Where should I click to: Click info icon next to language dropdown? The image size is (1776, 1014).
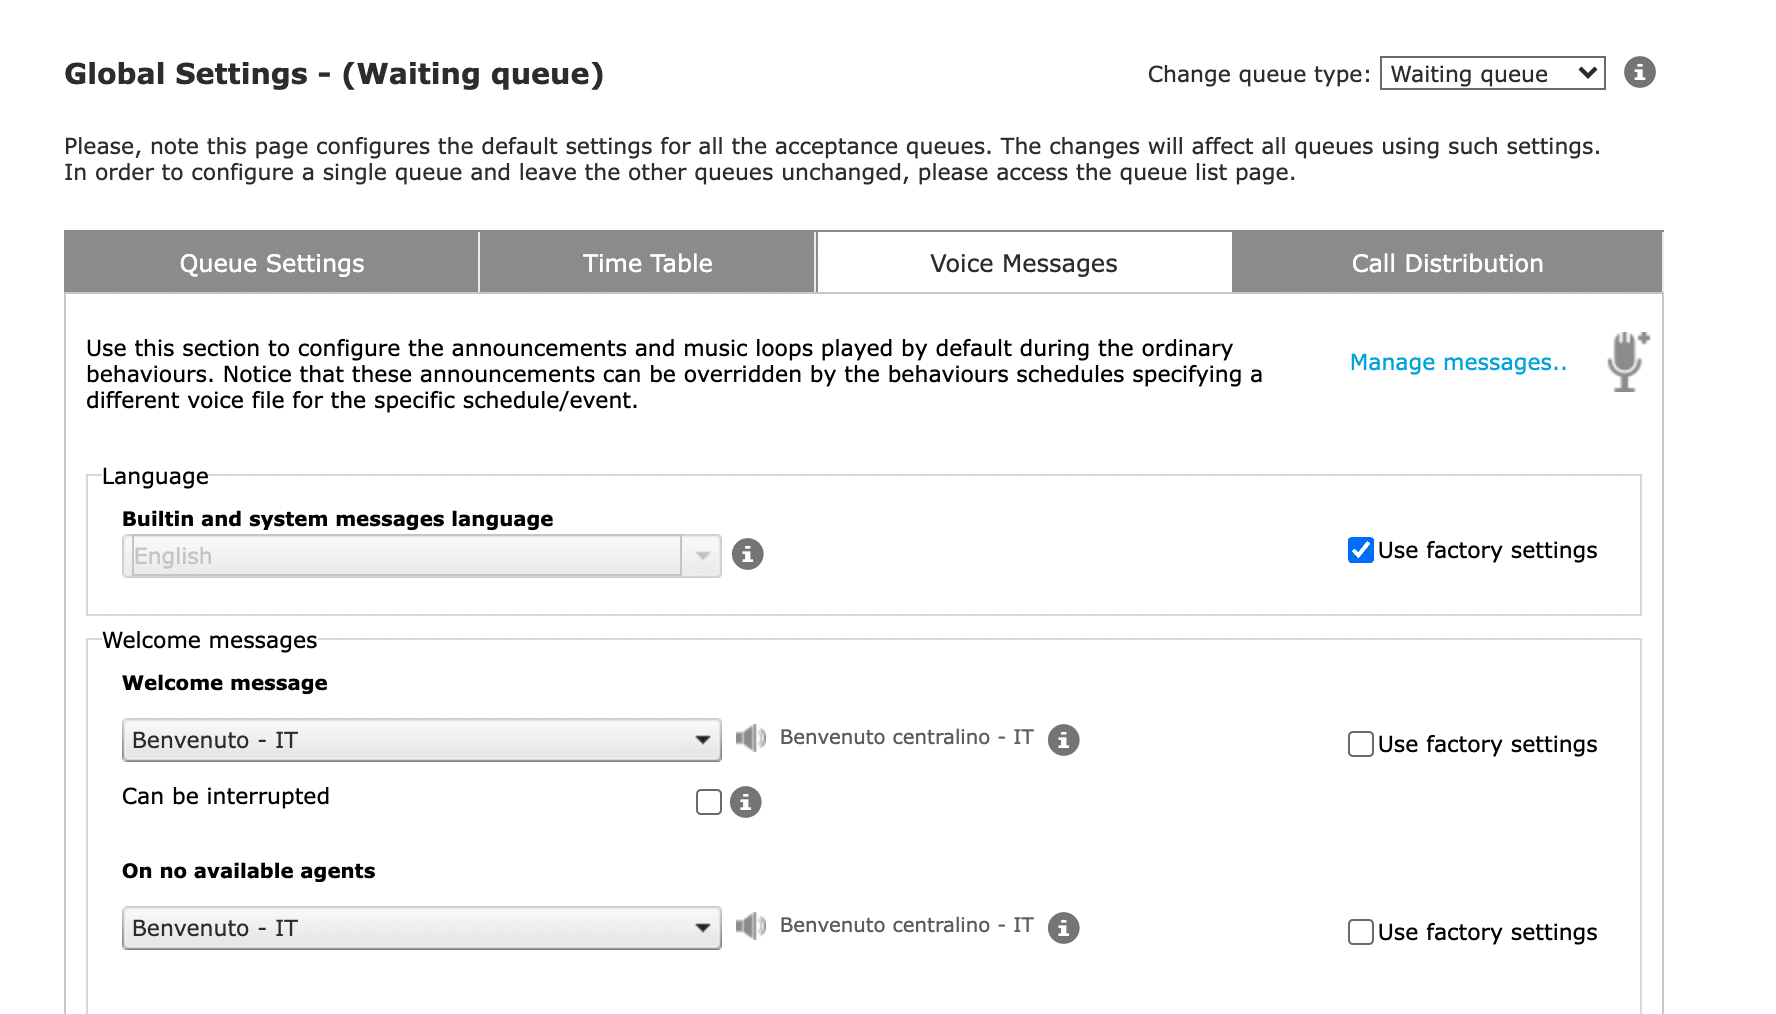[747, 554]
